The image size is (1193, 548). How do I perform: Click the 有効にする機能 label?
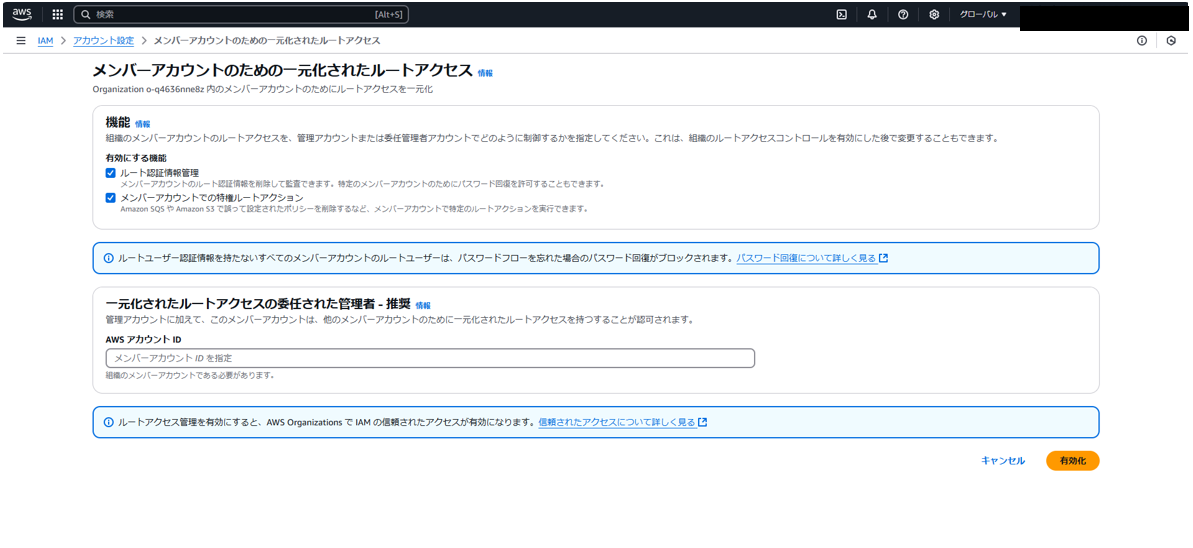pyautogui.click(x=136, y=158)
